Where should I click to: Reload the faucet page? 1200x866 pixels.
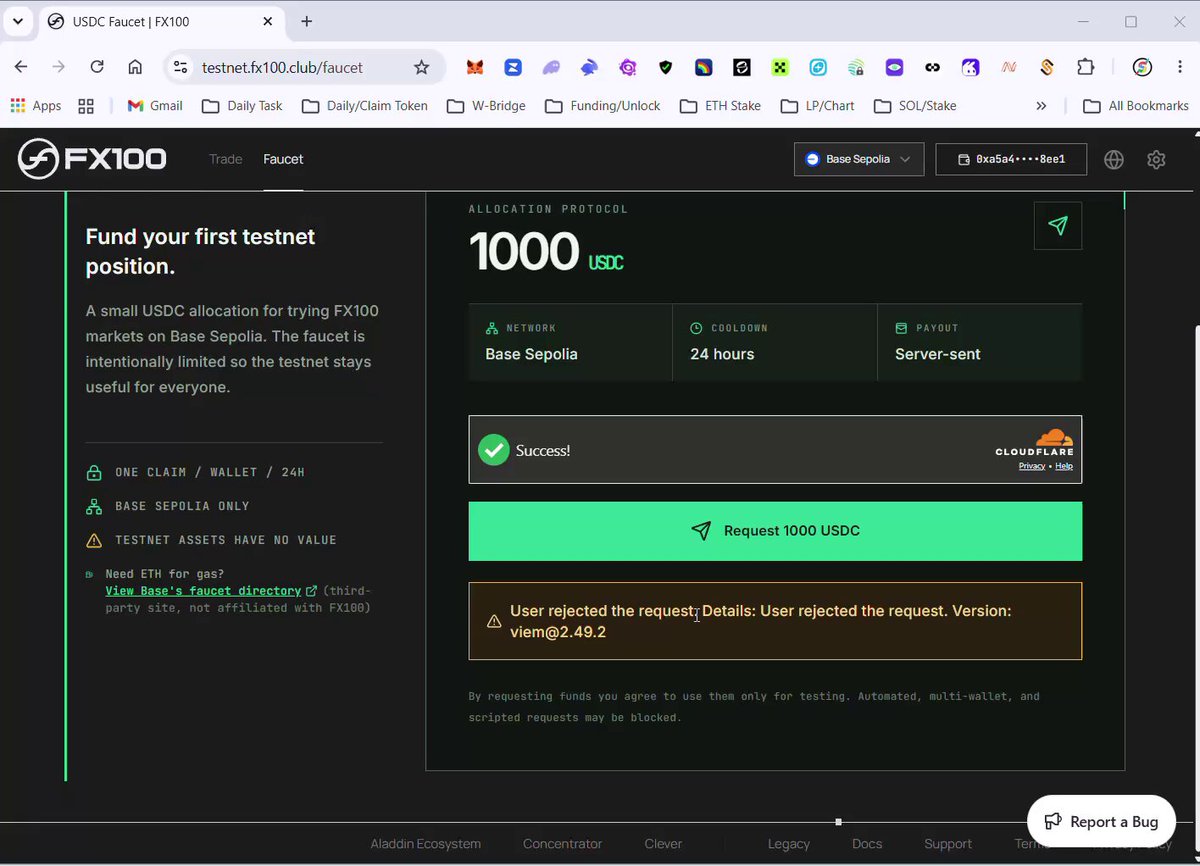pos(97,67)
